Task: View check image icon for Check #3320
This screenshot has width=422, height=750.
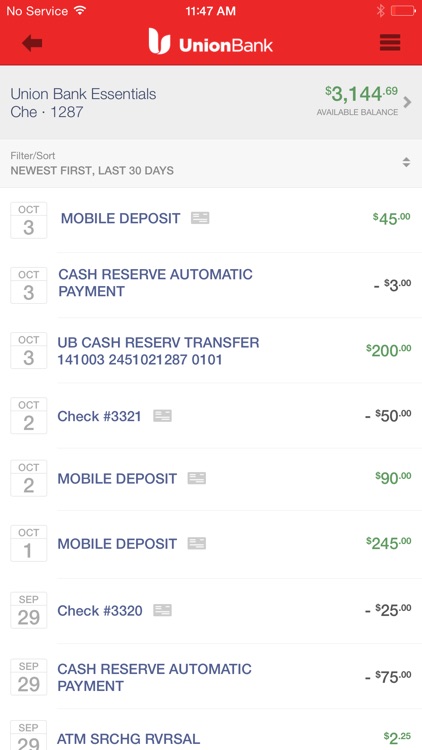Action: (163, 610)
